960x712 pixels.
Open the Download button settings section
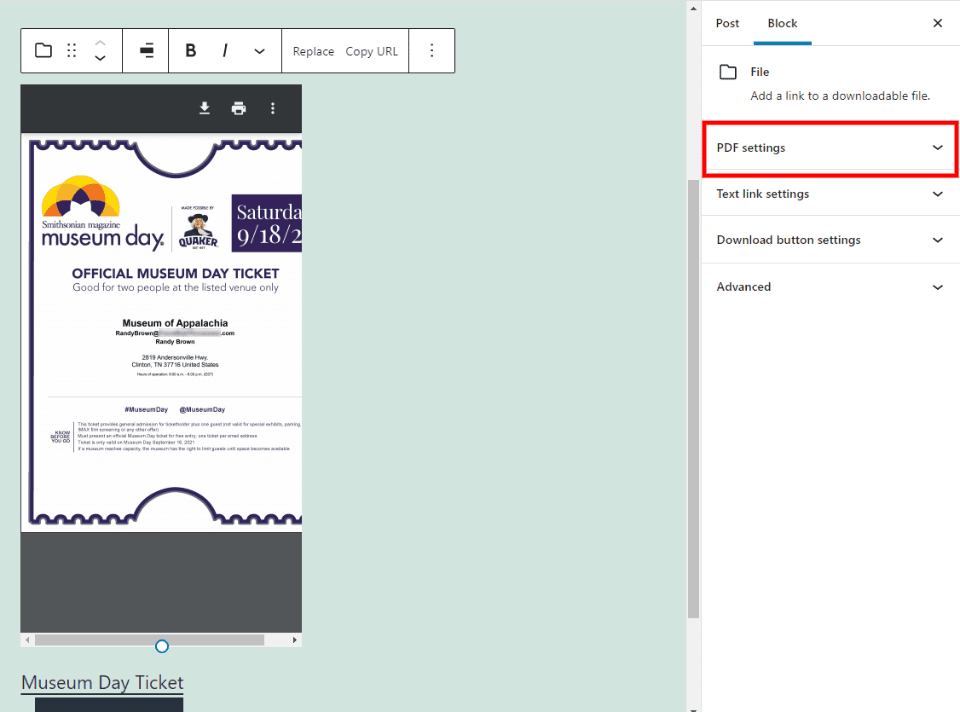coord(830,240)
